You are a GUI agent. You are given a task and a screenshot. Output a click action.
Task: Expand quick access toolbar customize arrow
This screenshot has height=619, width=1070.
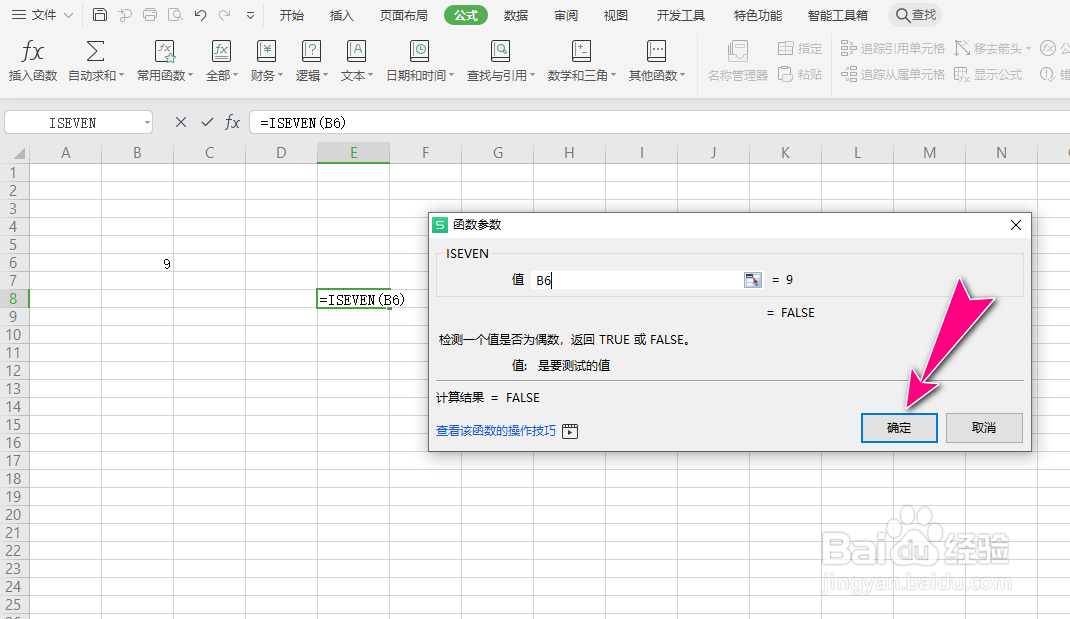point(250,15)
